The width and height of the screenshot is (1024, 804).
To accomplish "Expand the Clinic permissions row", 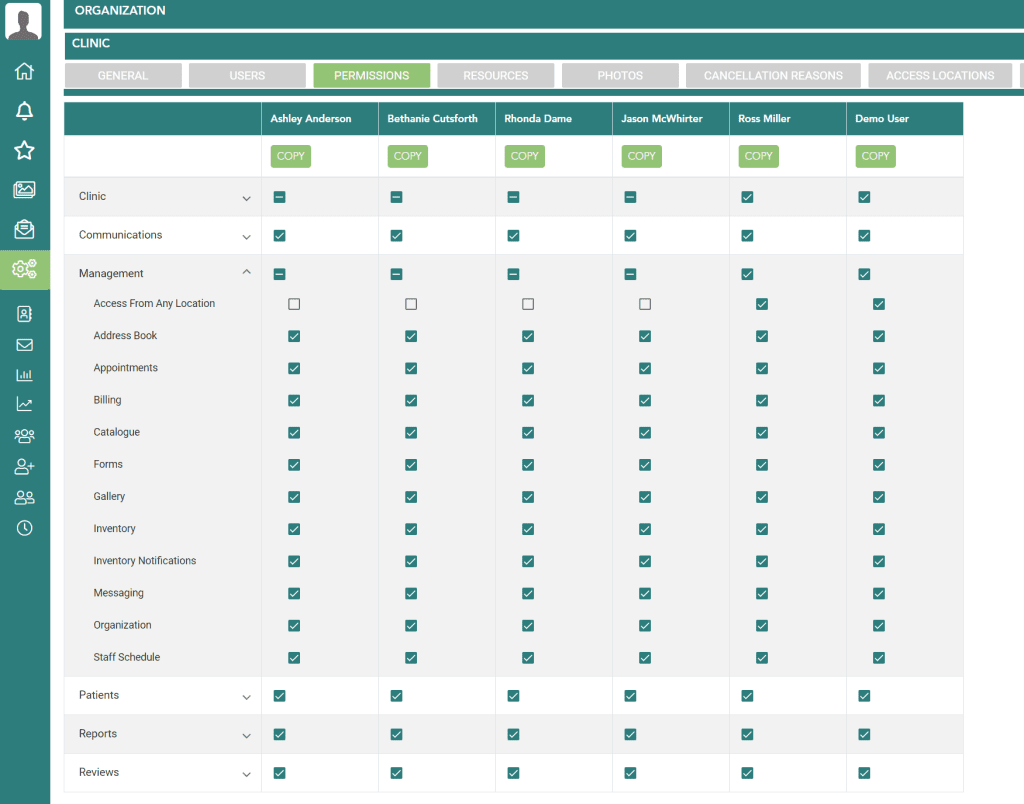I will [246, 198].
